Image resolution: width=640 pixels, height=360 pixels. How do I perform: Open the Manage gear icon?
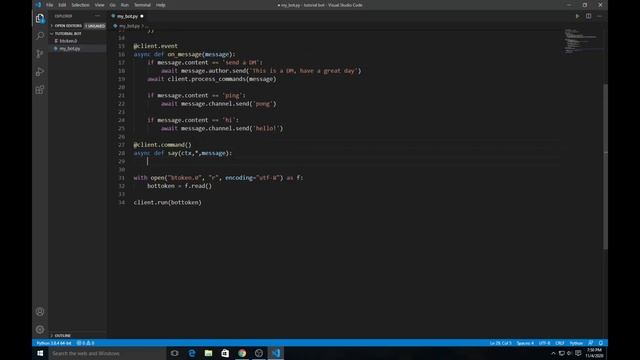pos(40,329)
